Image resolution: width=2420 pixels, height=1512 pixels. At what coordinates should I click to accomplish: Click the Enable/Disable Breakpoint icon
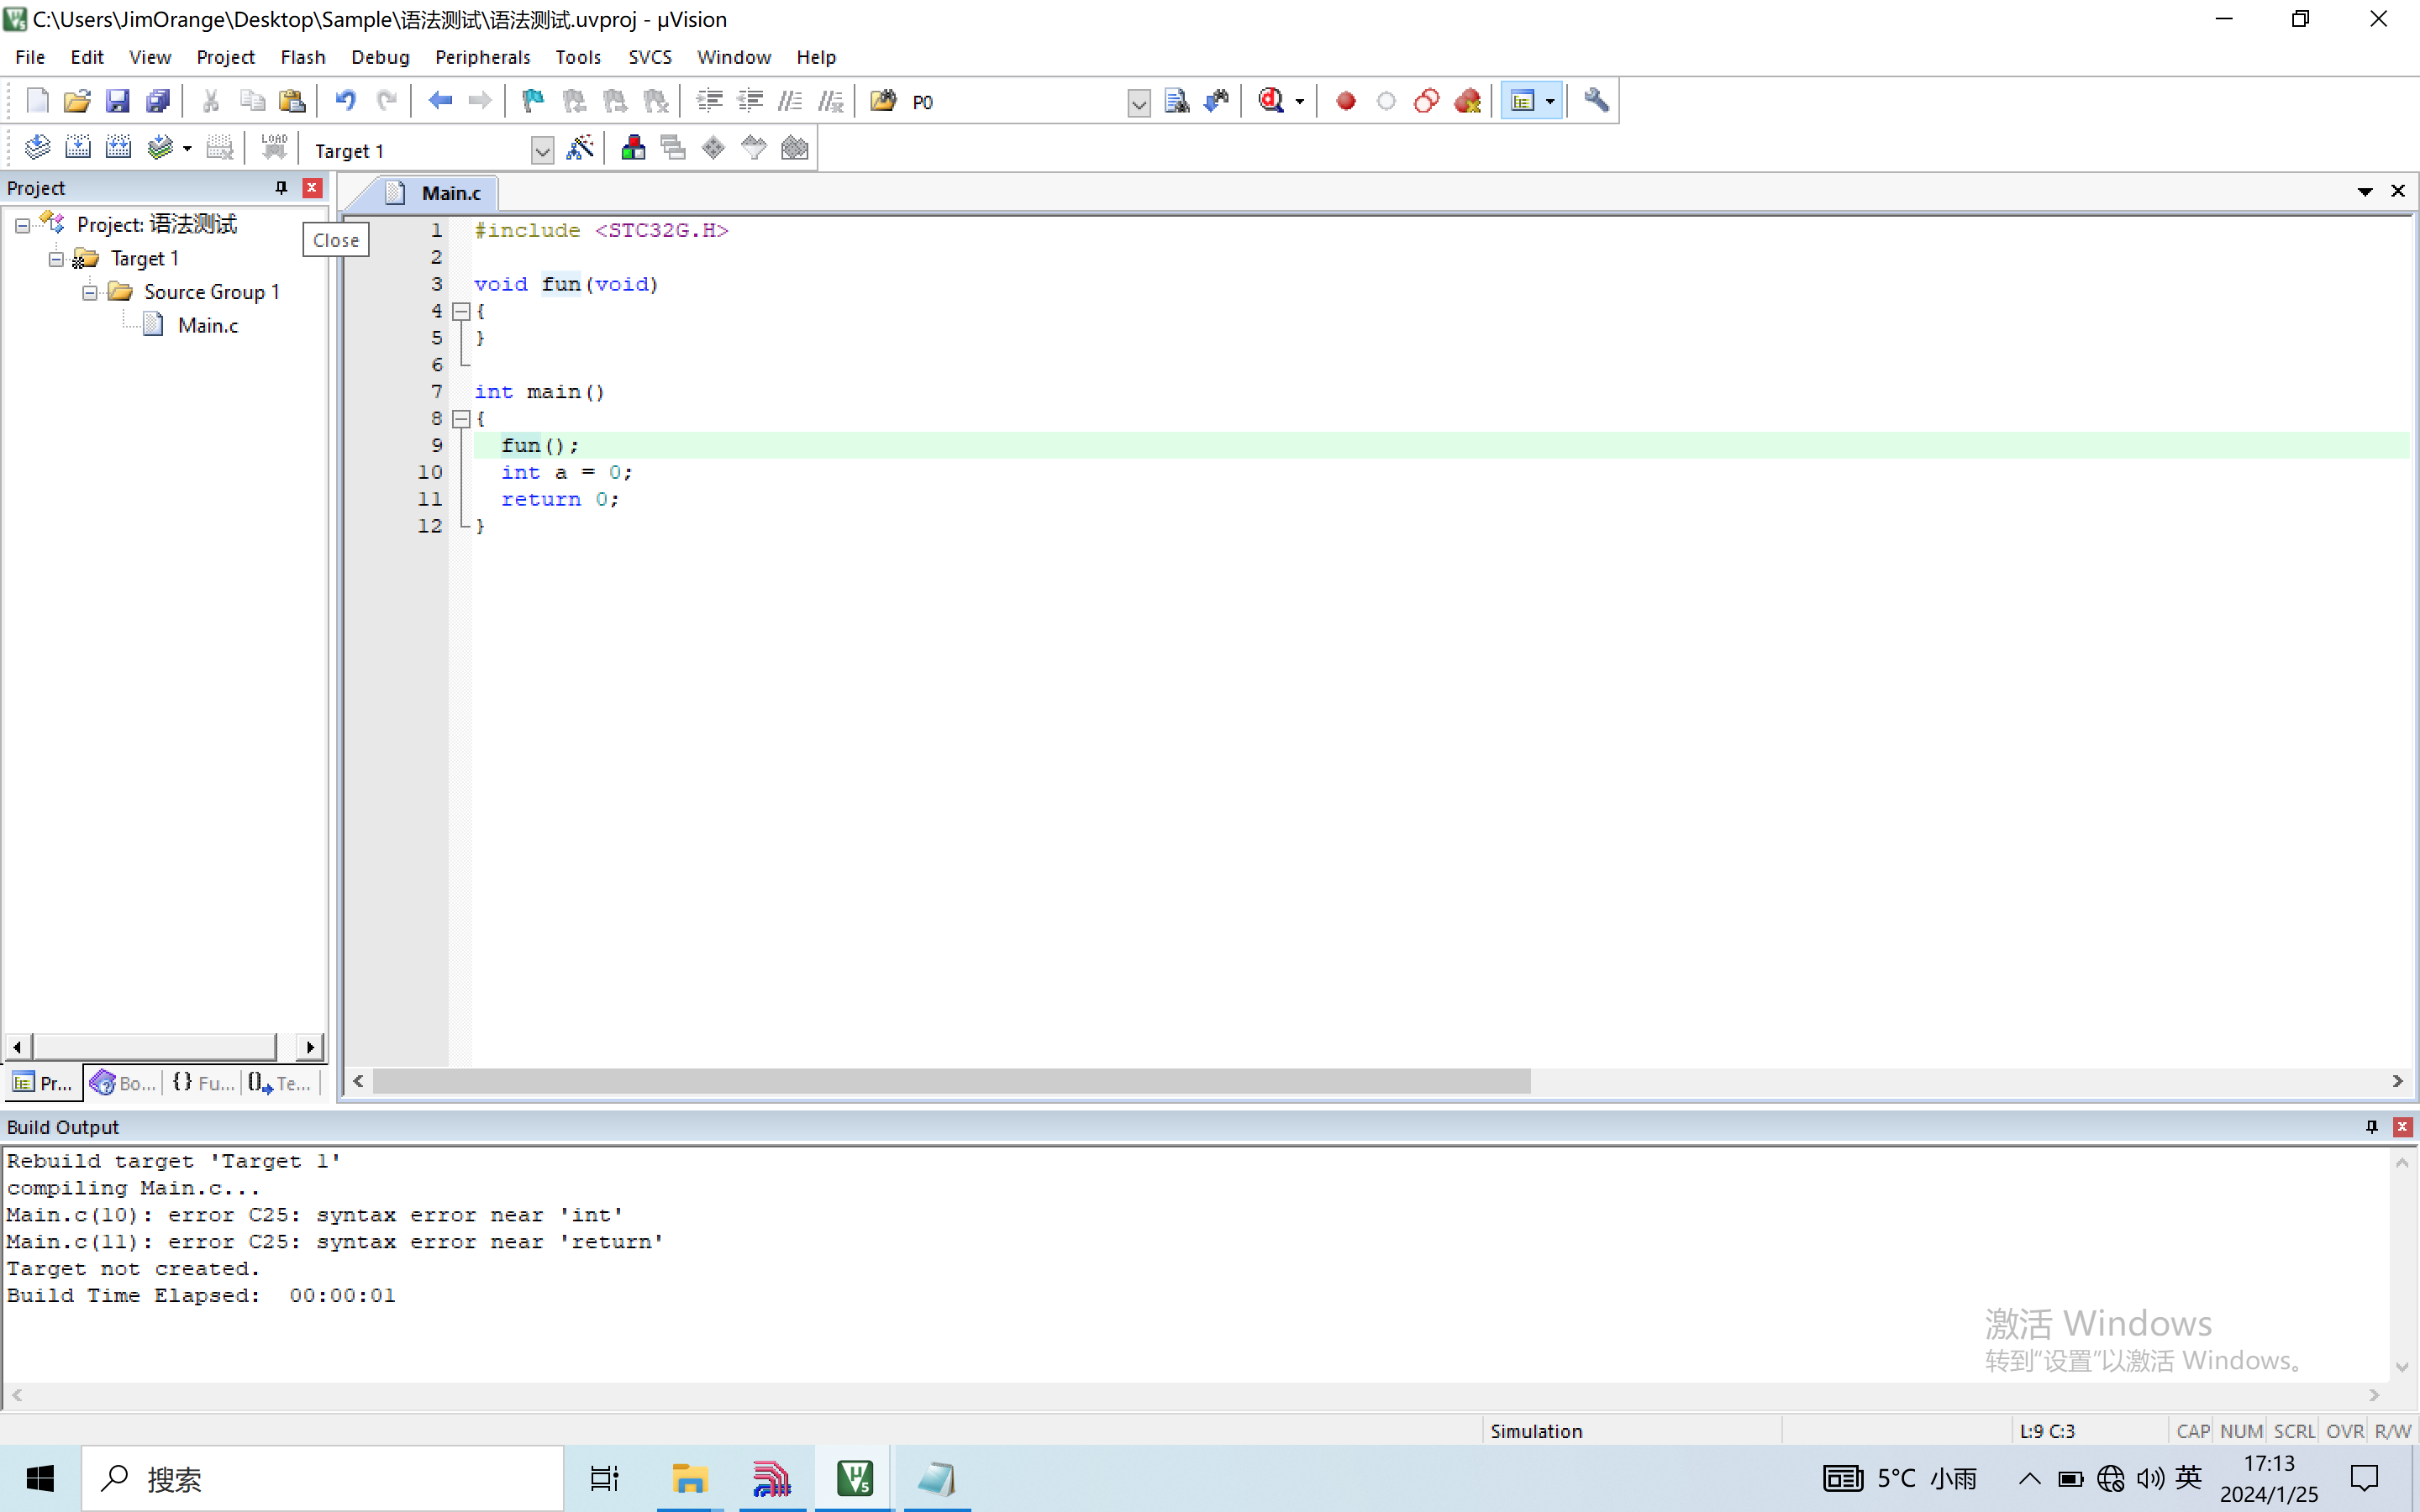1385,101
